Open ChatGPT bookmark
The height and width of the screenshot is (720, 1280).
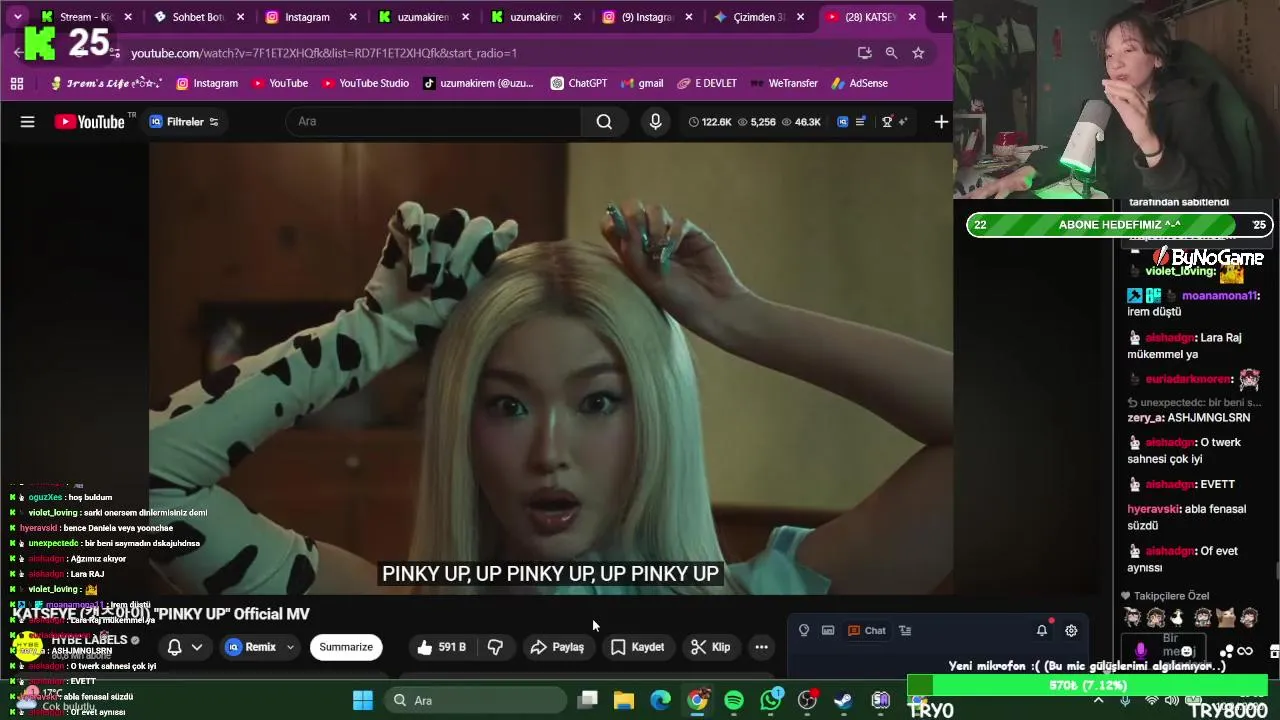(578, 83)
